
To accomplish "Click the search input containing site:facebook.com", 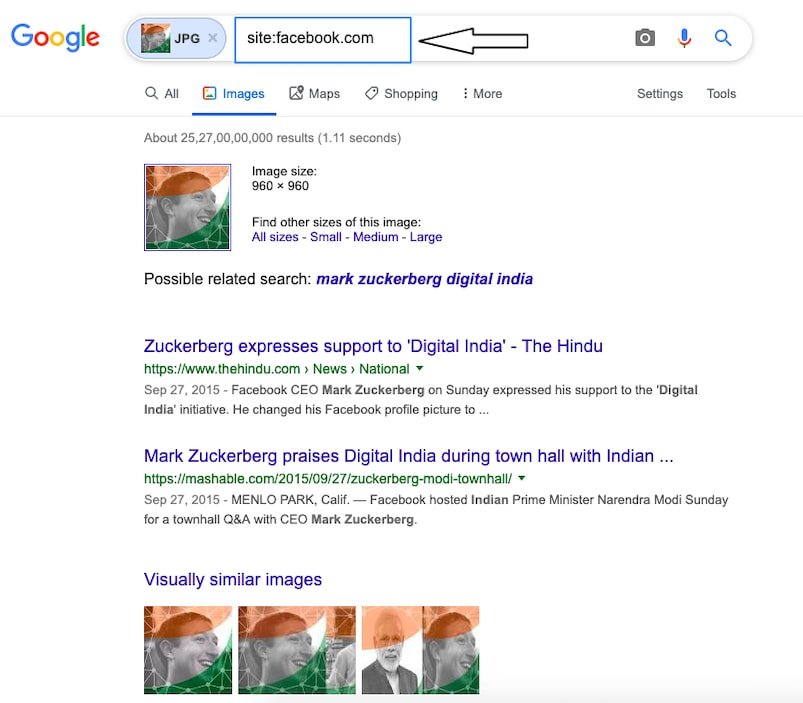I will (x=322, y=39).
